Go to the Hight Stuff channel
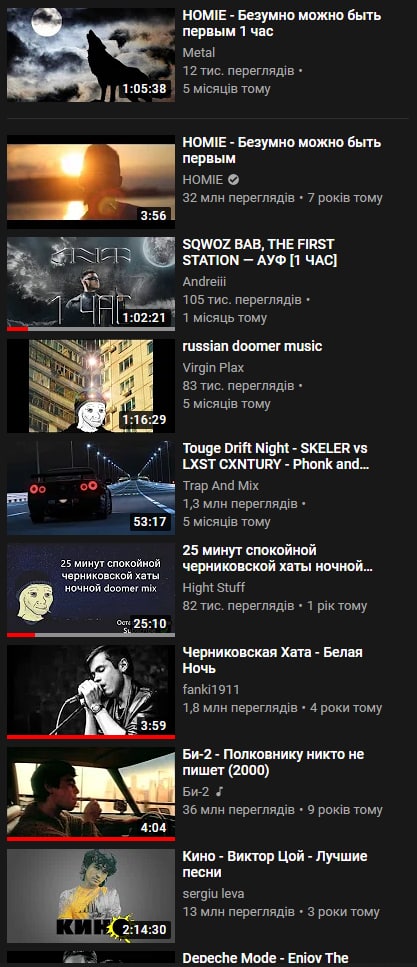Viewport: 417px width, 967px height. pyautogui.click(x=213, y=587)
